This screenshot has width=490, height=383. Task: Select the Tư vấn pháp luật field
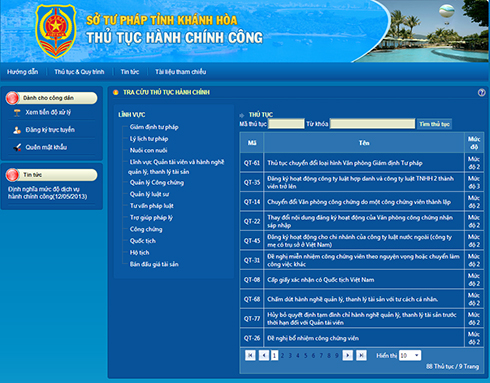(152, 206)
